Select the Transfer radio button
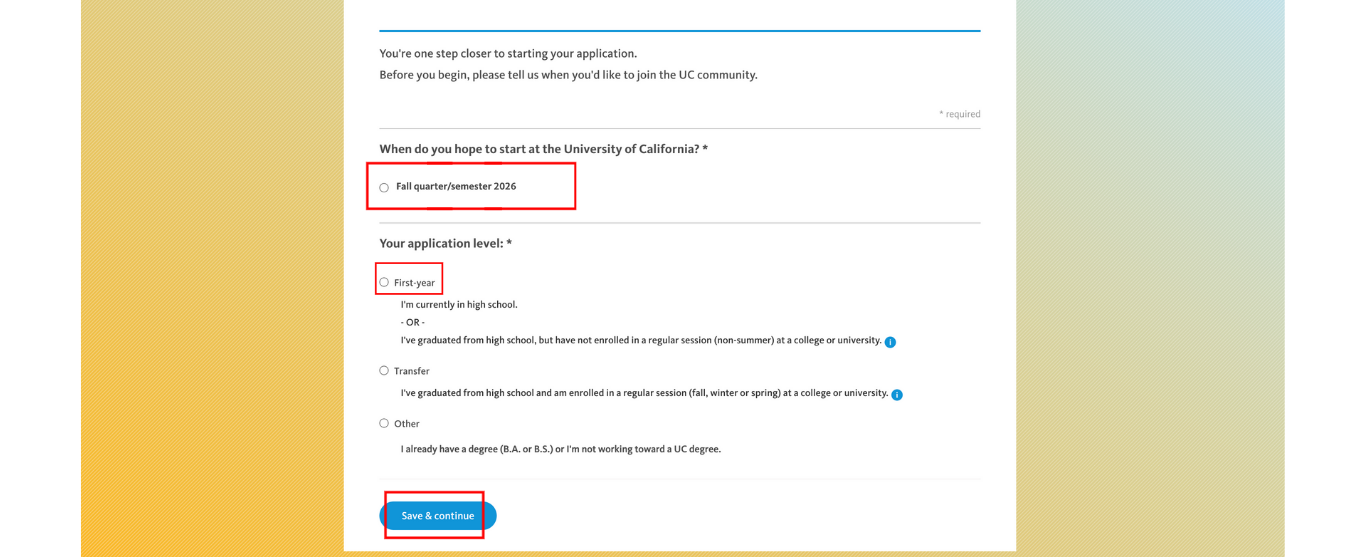This screenshot has height=557, width=1366. [384, 370]
